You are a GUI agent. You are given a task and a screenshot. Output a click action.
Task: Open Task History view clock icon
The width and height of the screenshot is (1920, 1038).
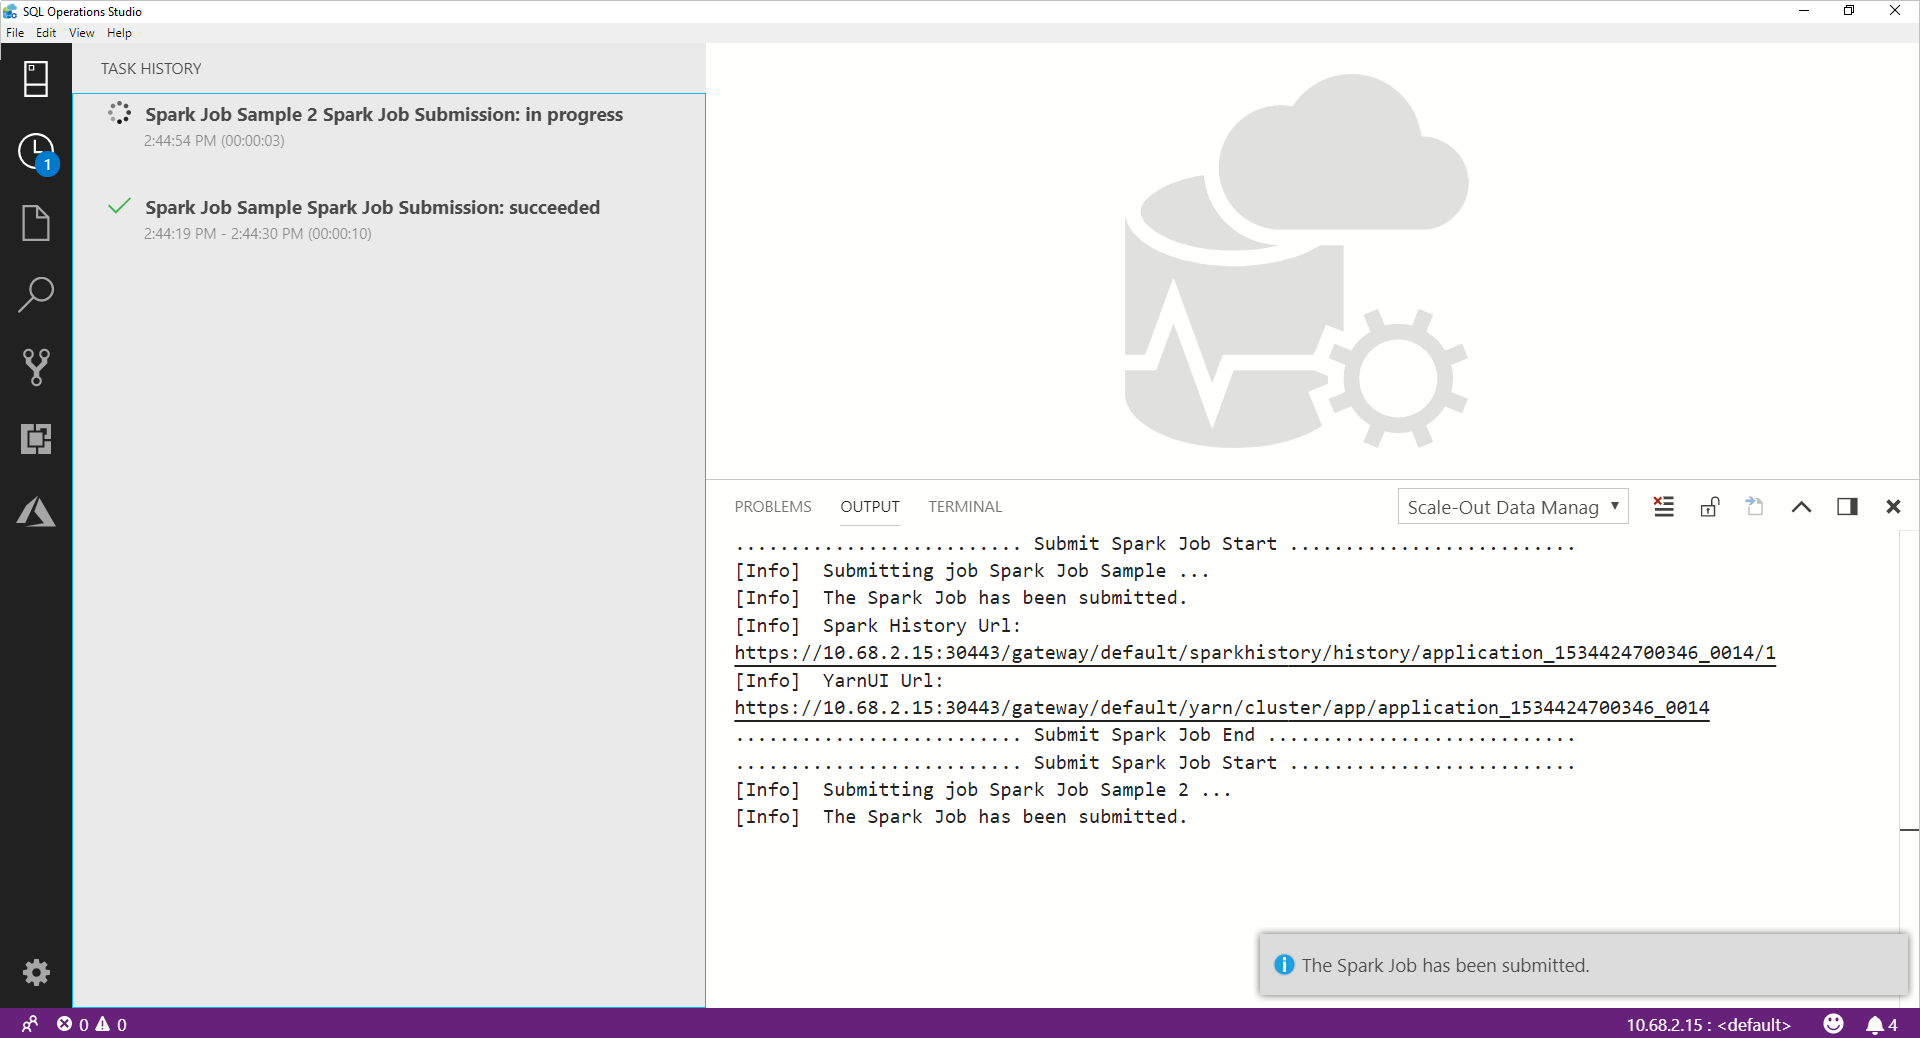[x=36, y=152]
